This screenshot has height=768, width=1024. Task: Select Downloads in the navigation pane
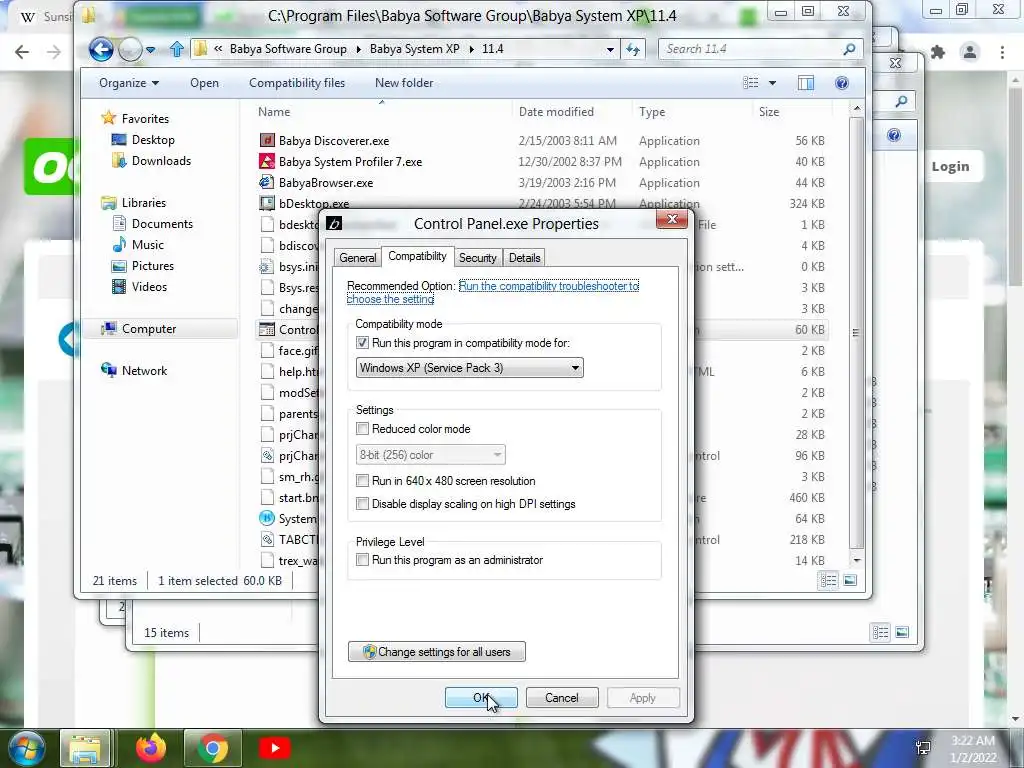point(161,161)
